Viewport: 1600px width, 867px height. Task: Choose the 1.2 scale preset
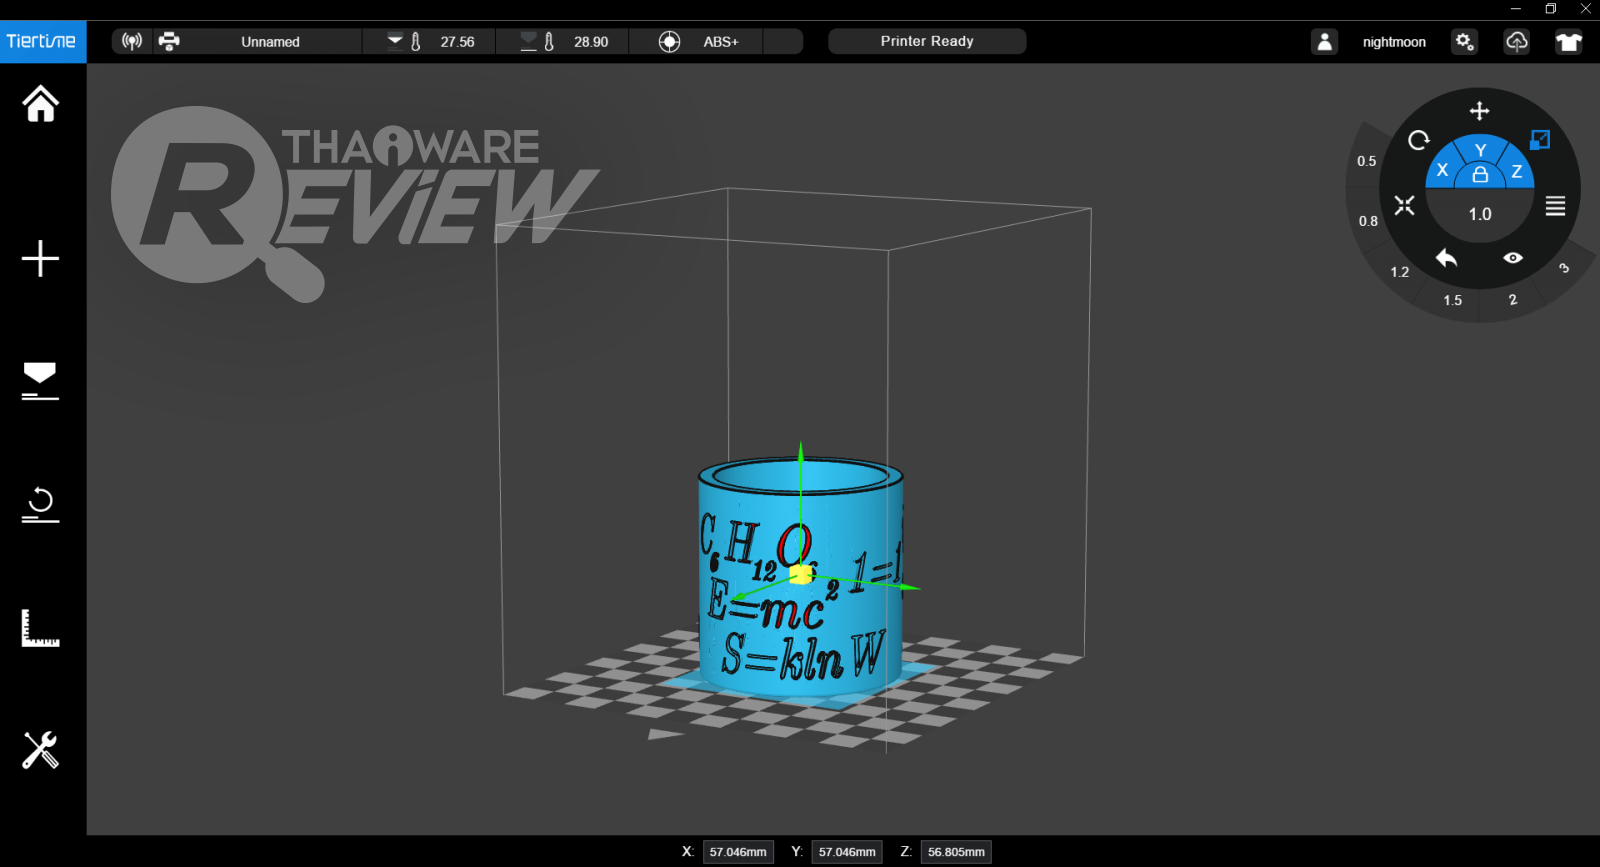tap(1399, 272)
